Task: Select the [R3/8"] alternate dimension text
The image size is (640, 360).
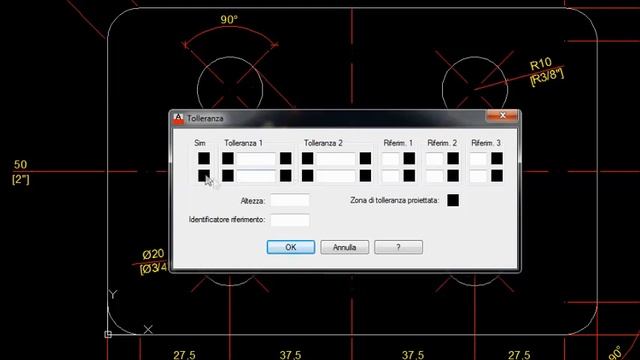Action: [547, 77]
